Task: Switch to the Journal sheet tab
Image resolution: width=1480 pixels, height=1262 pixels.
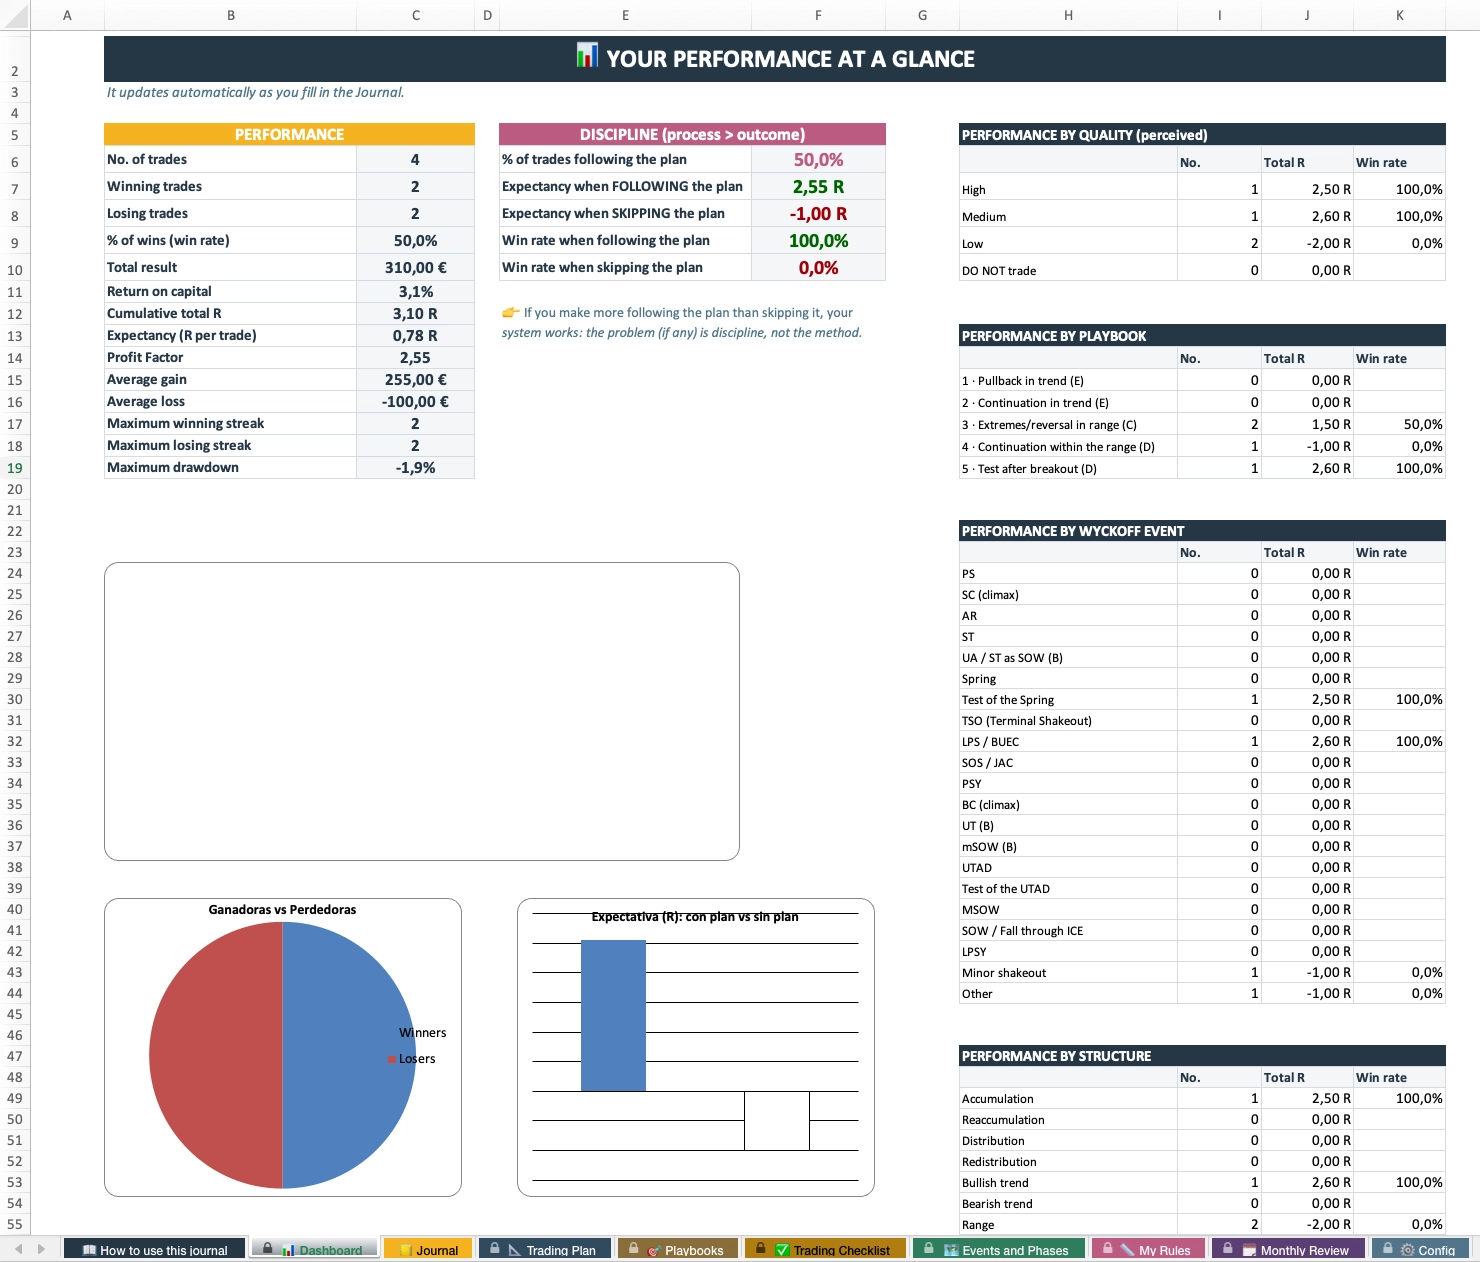Action: [428, 1249]
